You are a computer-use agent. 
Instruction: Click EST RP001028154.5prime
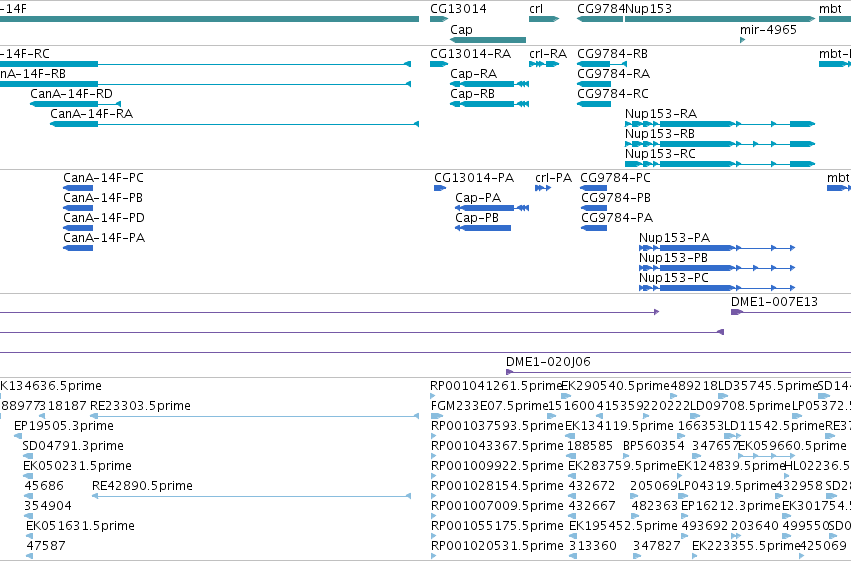[x=497, y=486]
